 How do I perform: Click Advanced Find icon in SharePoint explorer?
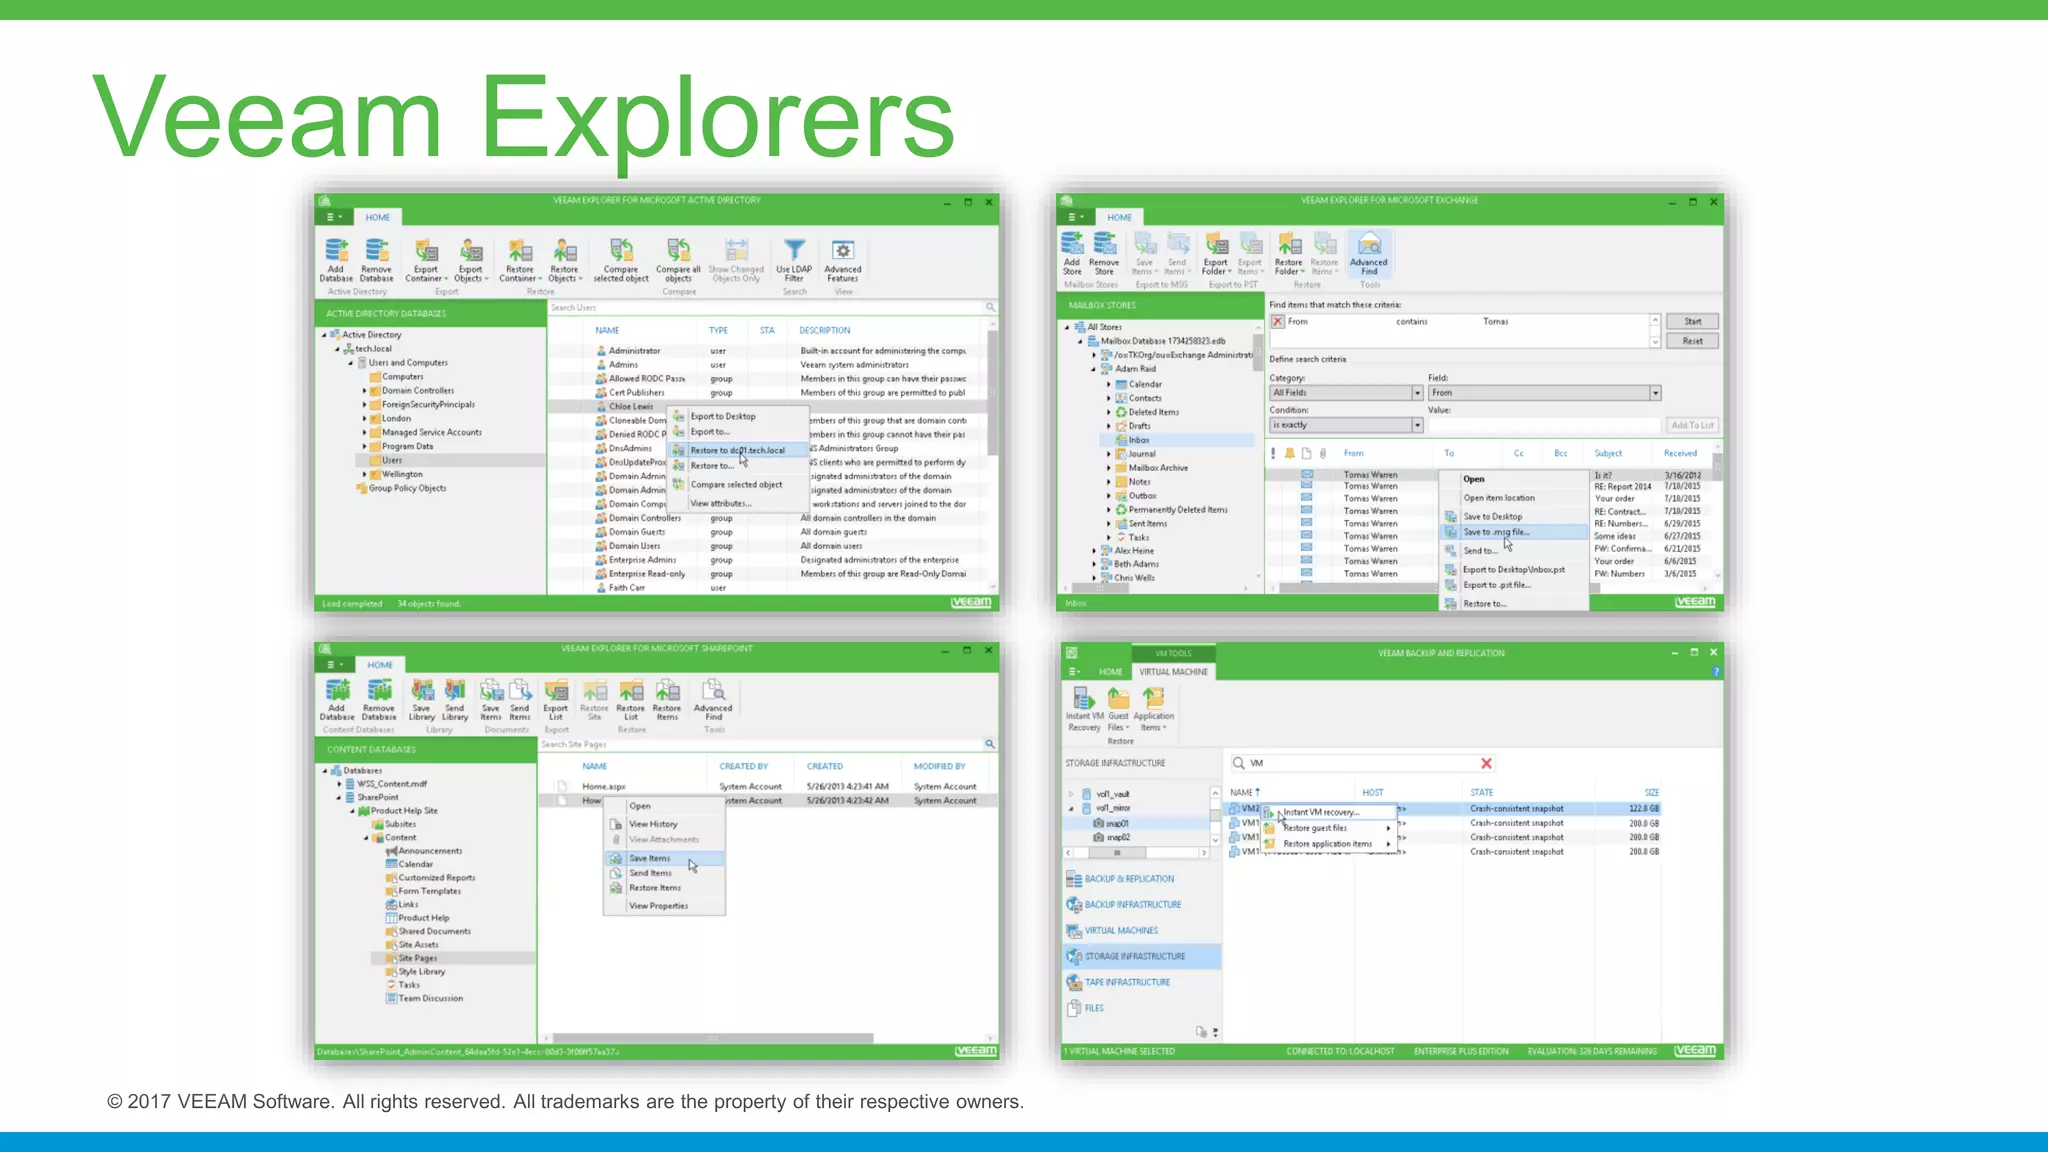[713, 699]
